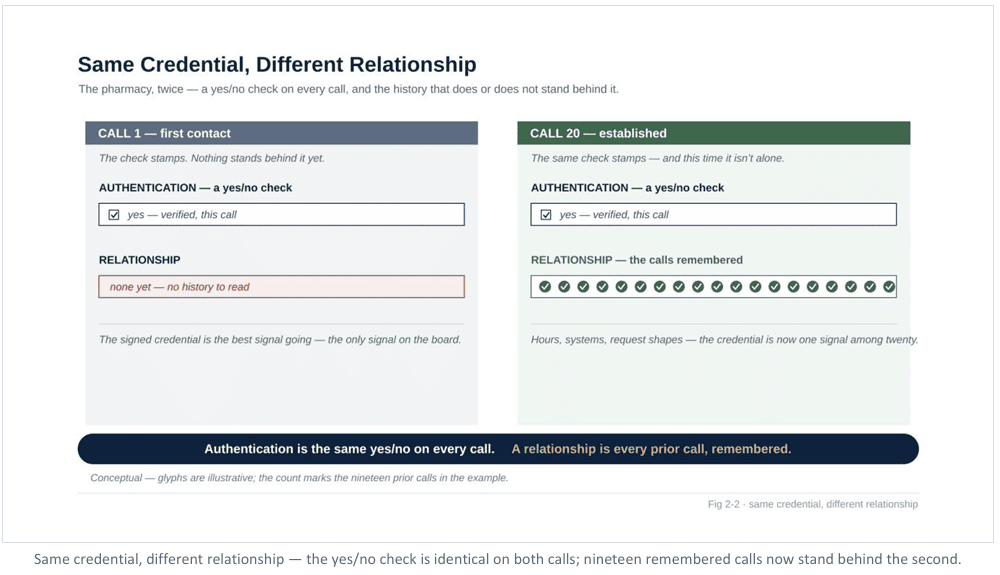This screenshot has height=575, width=1000.
Task: Click the last check circle in calls remembered row
Action: pos(889,287)
